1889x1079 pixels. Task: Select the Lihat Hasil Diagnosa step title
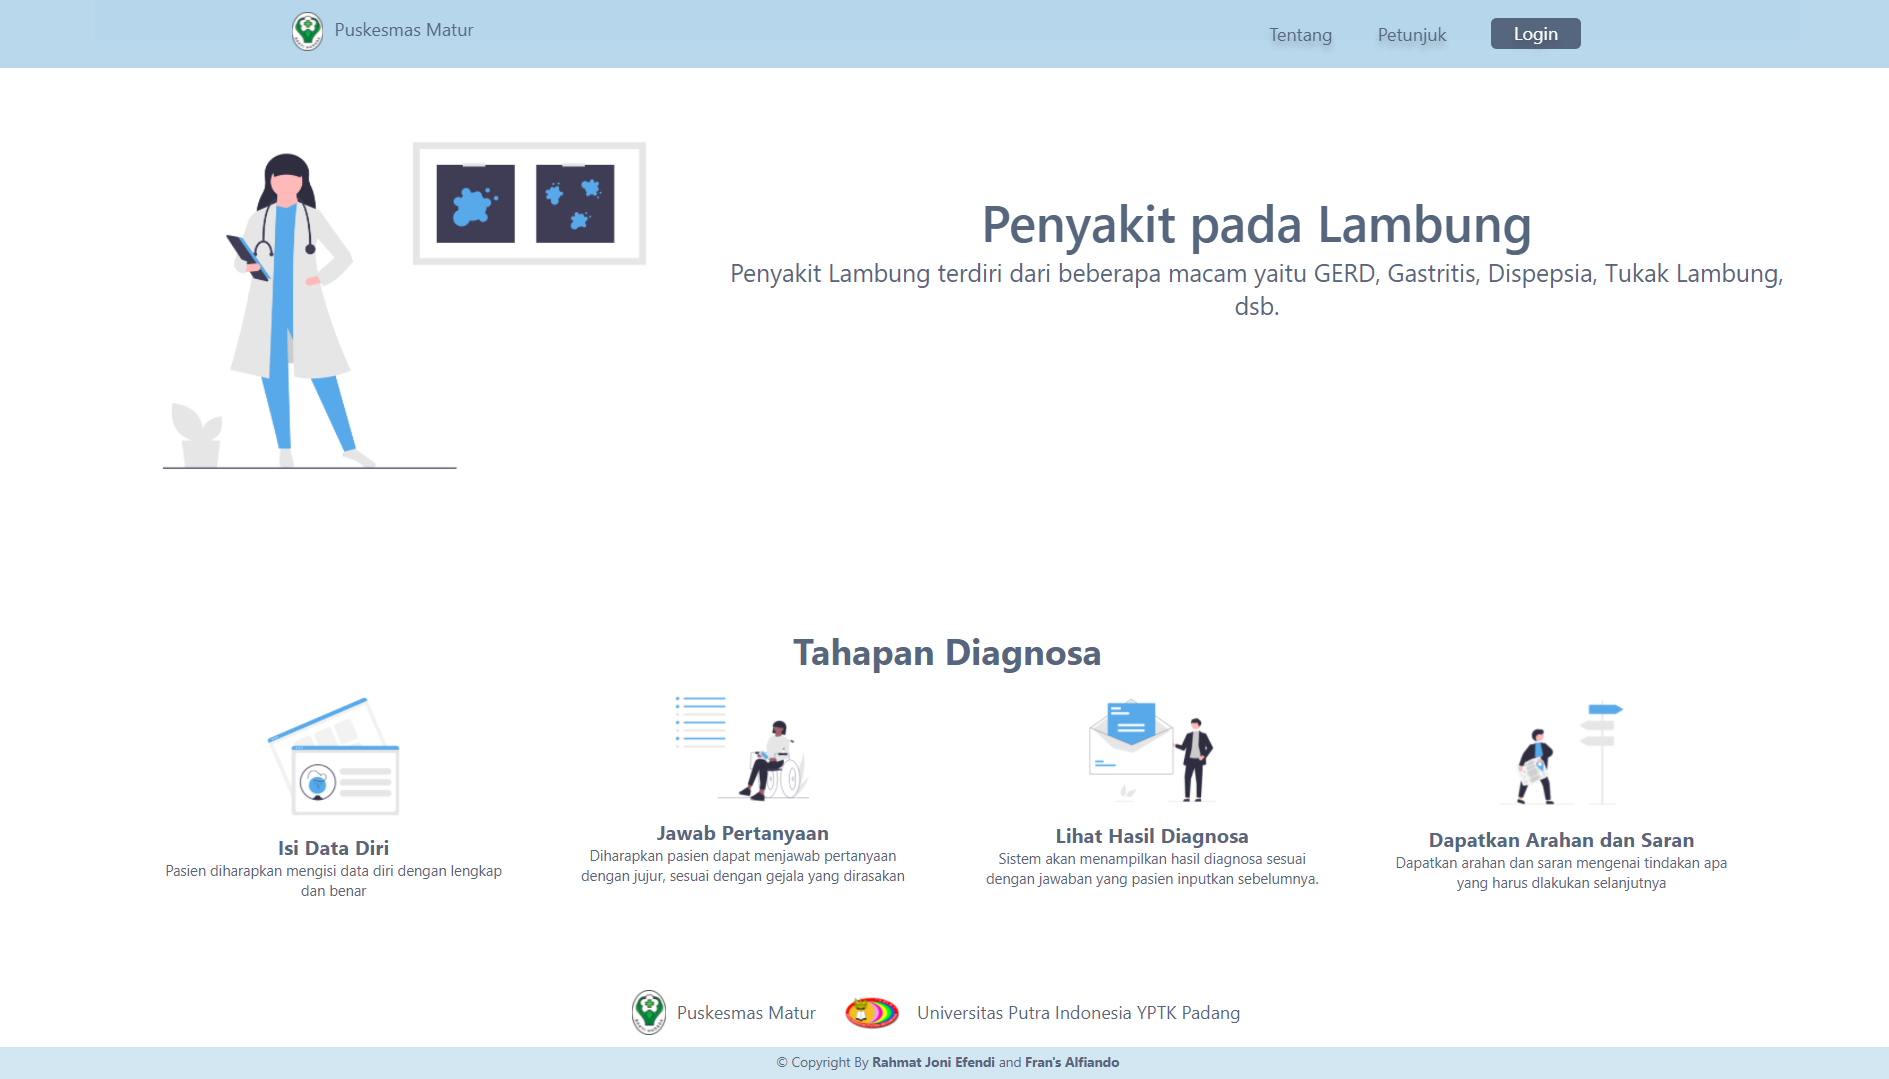(x=1151, y=836)
